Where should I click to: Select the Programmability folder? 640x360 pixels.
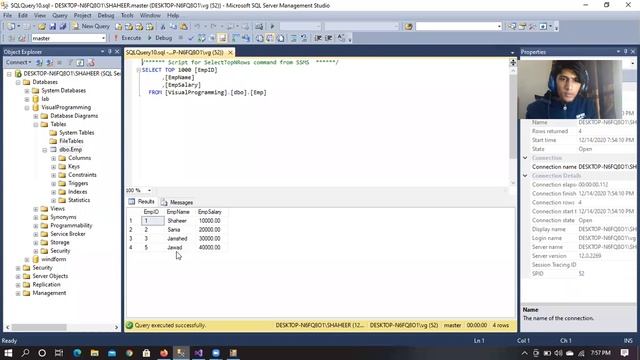coord(71,225)
